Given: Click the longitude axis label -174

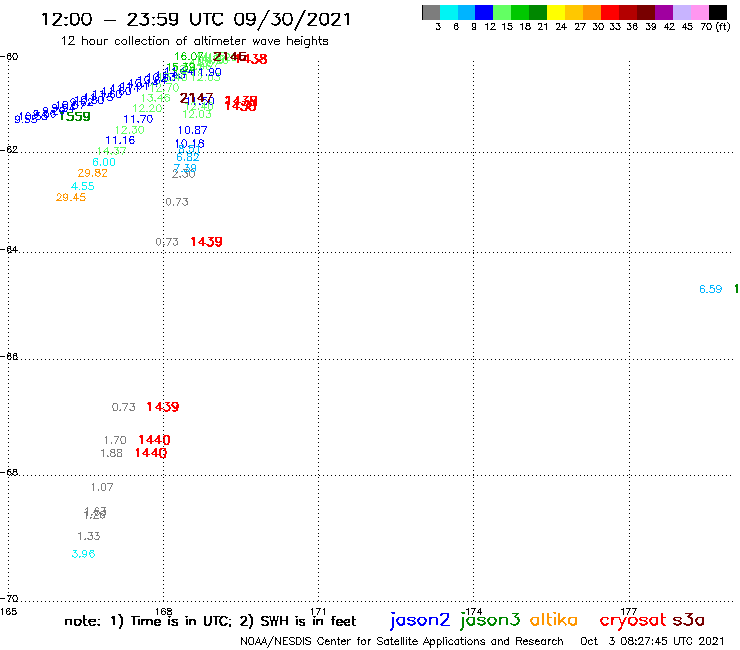Looking at the screenshot, I should click(473, 611).
